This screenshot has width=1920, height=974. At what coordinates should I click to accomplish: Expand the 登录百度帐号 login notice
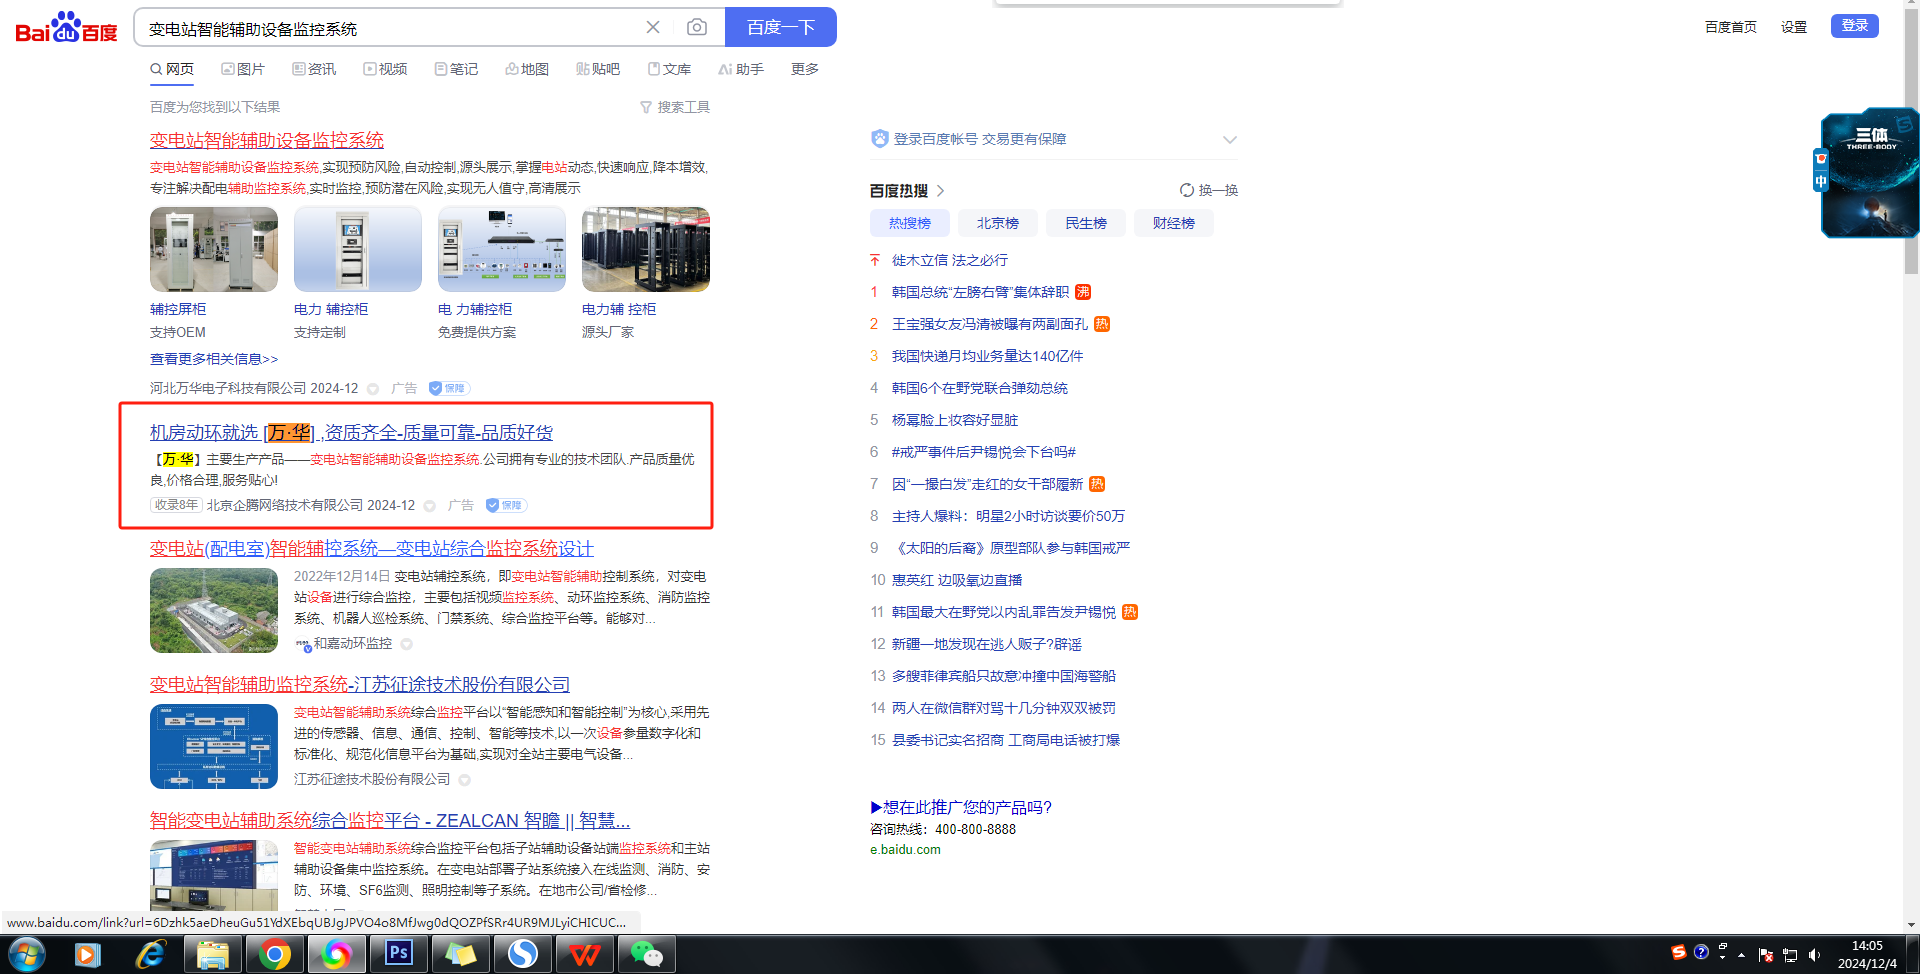coord(1229,139)
